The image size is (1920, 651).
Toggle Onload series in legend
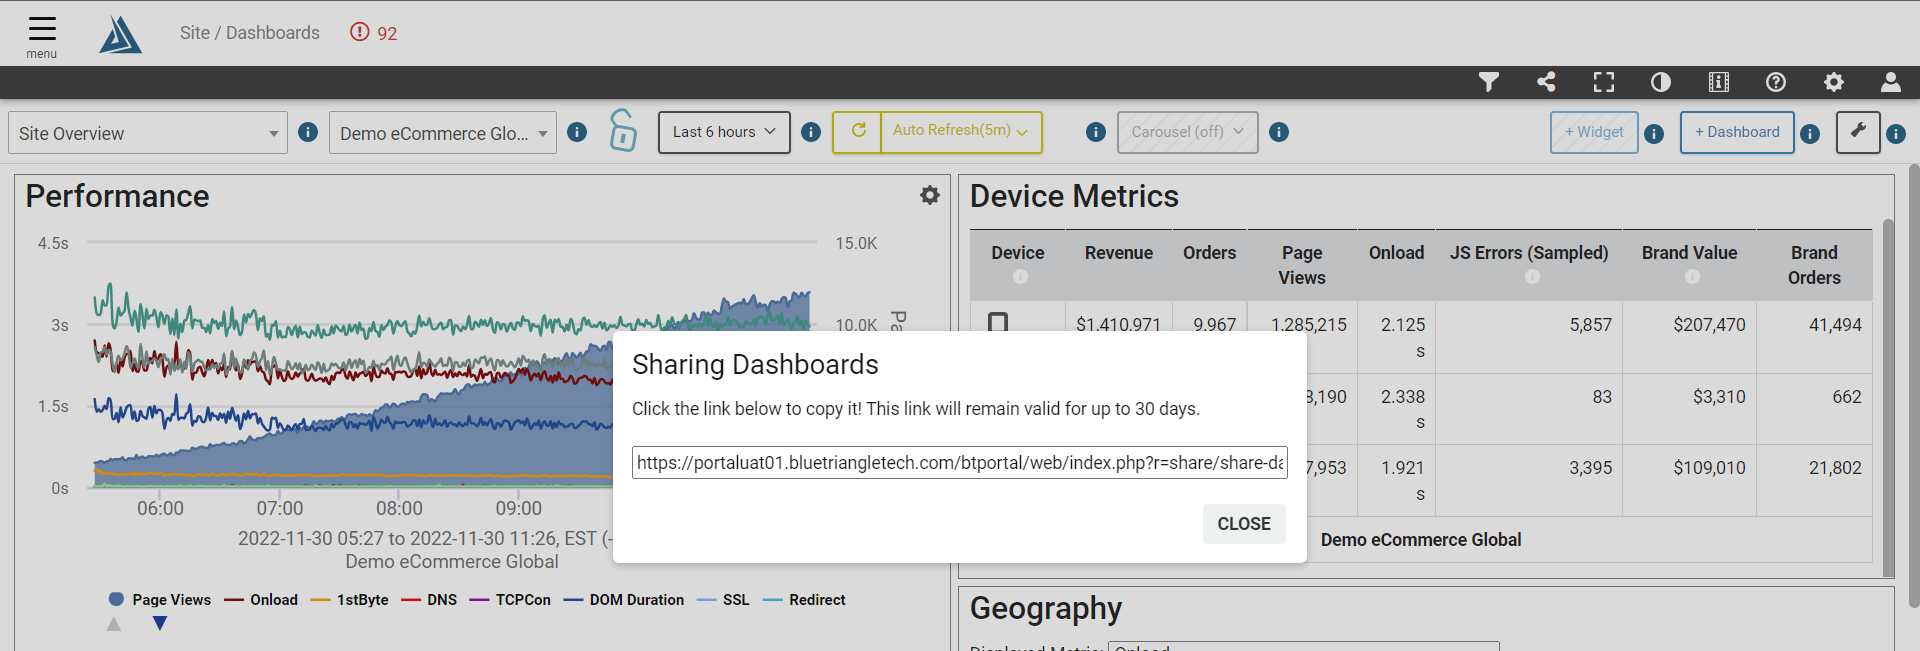pyautogui.click(x=262, y=600)
